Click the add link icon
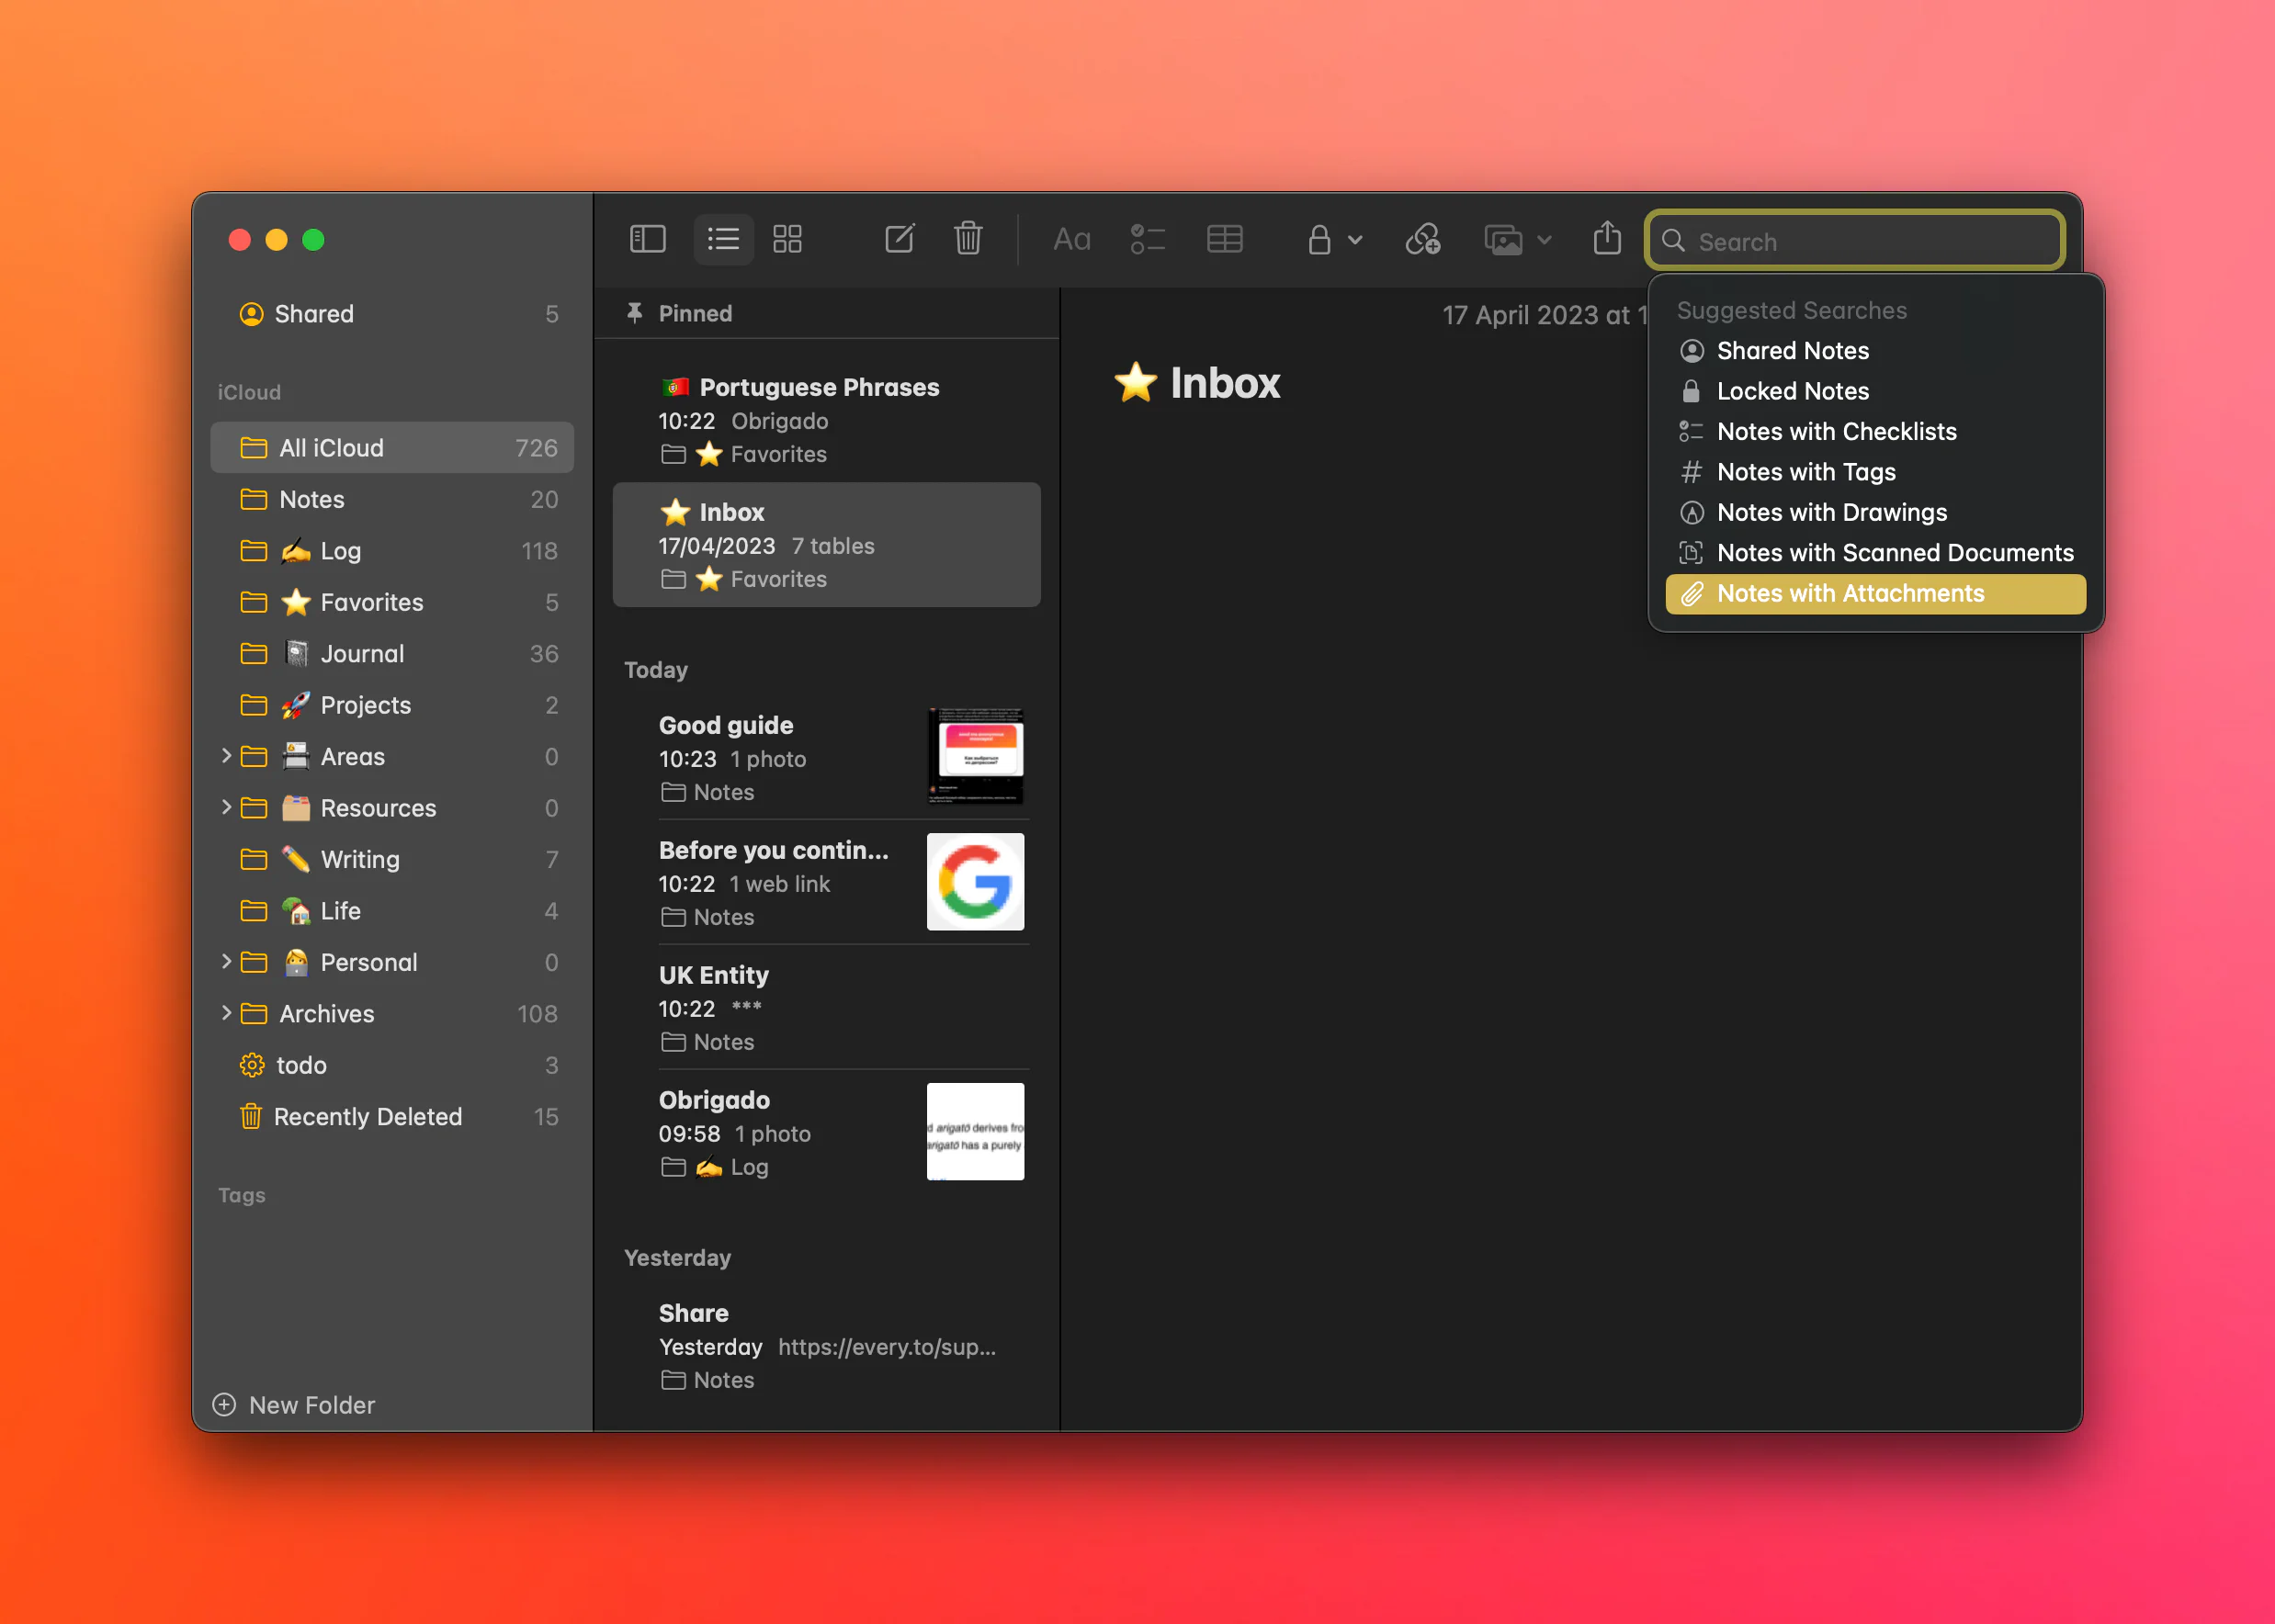This screenshot has width=2275, height=1624. point(1422,240)
